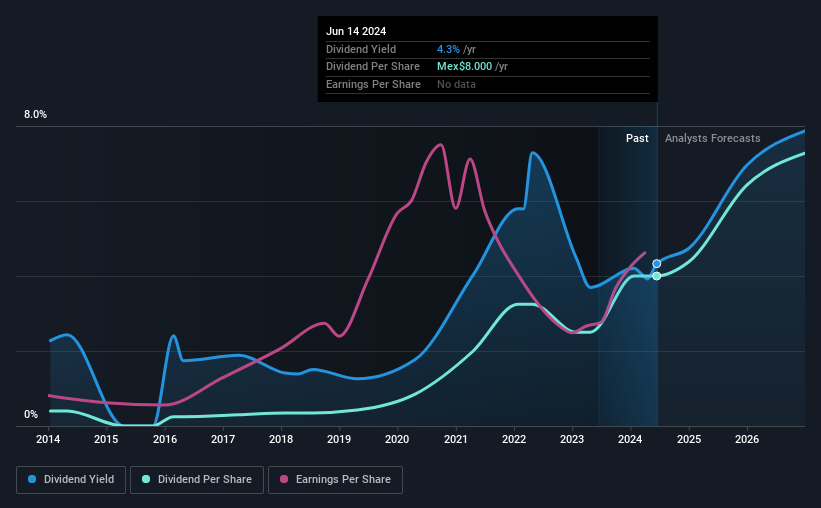The height and width of the screenshot is (508, 821).
Task: Click the Mex$8.000 dividend per share value
Action: tap(464, 67)
